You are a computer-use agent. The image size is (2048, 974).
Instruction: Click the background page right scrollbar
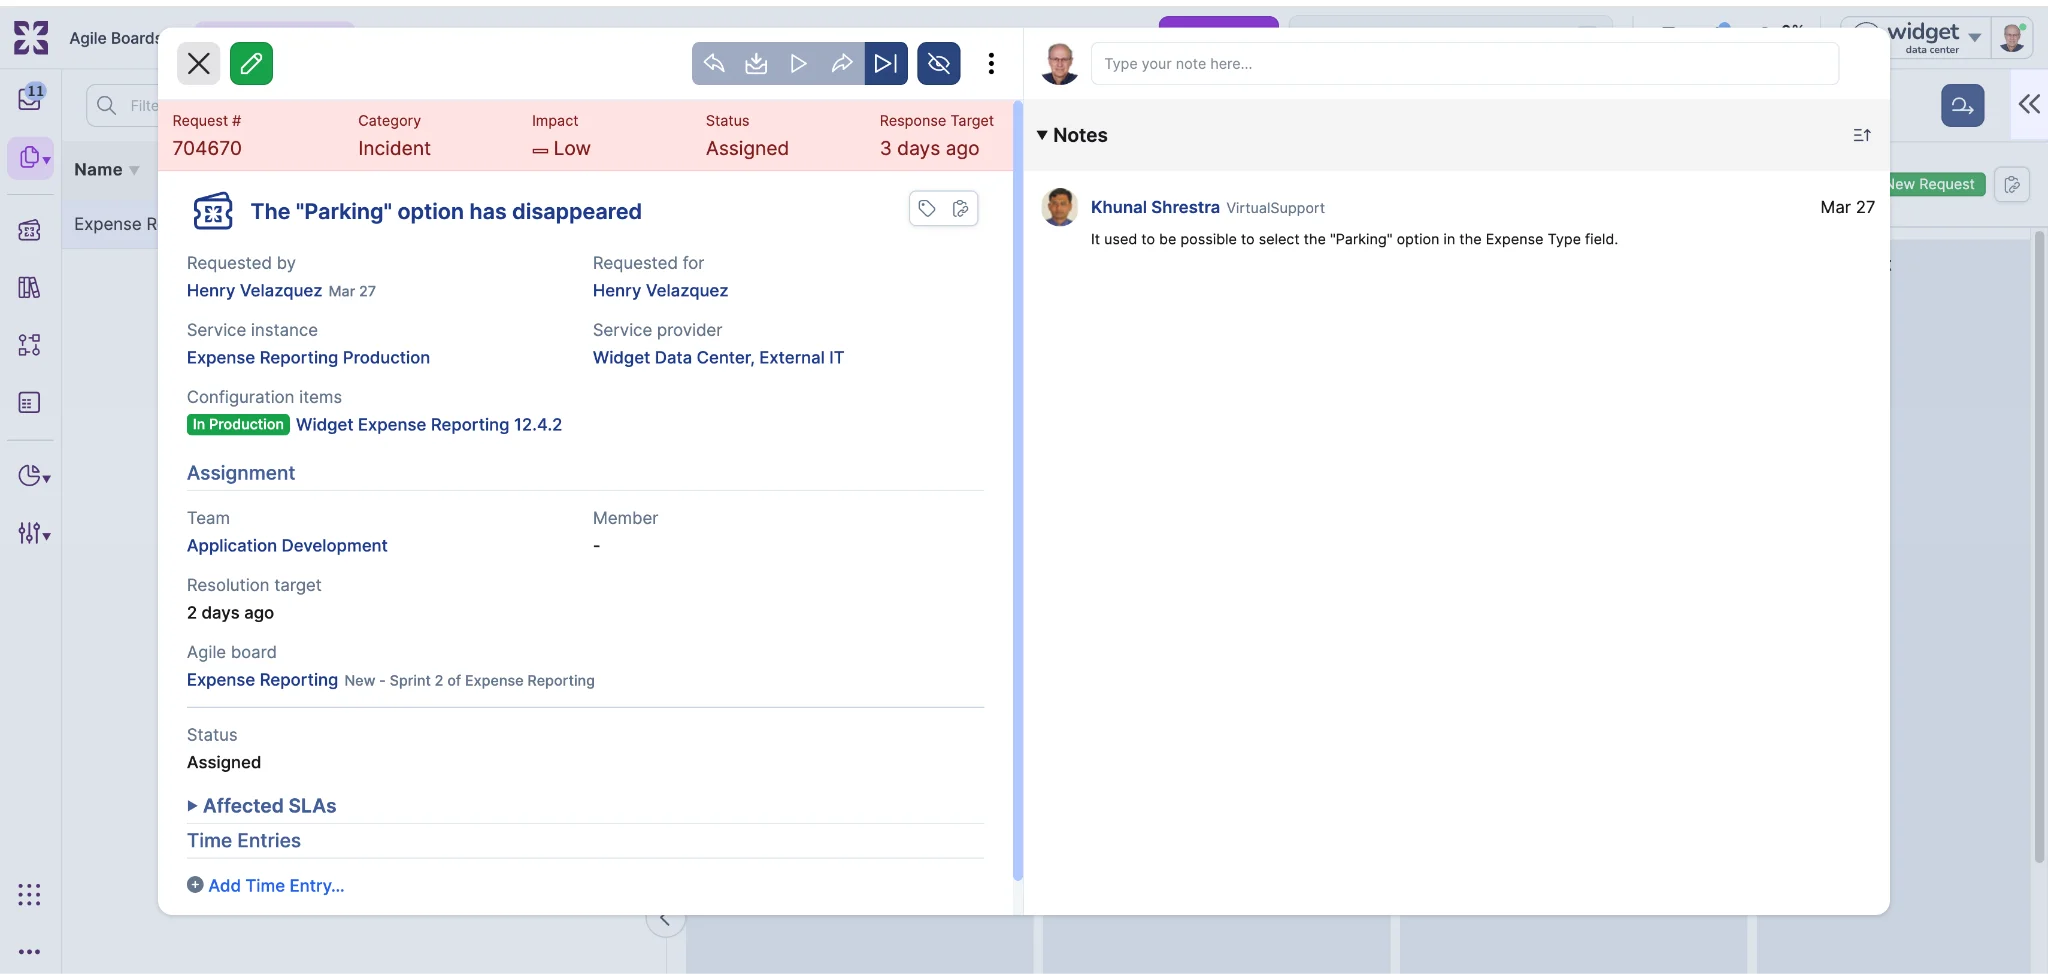[x=2039, y=547]
